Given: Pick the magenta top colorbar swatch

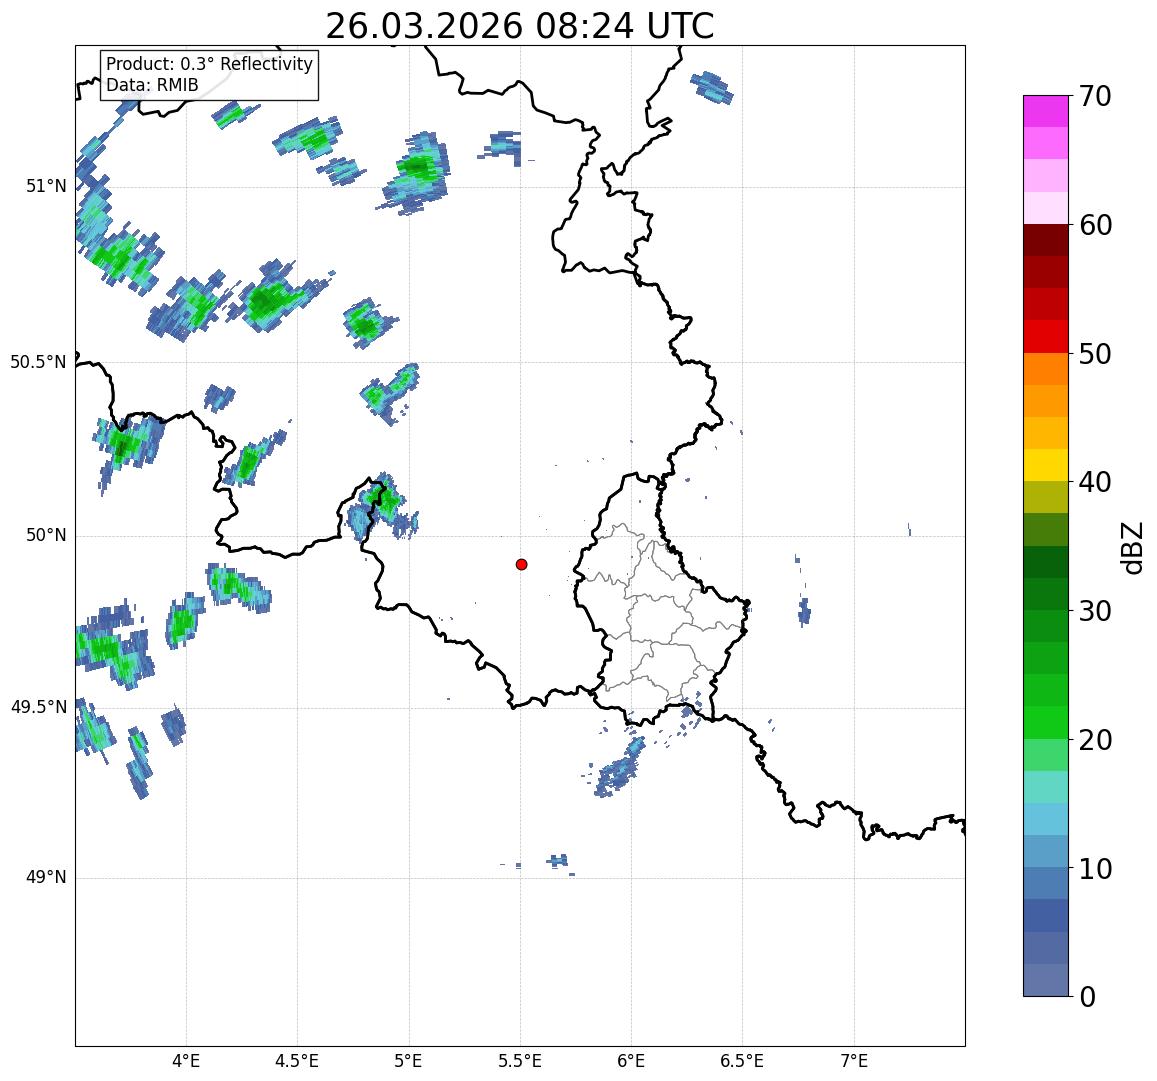Looking at the screenshot, I should (x=1046, y=111).
